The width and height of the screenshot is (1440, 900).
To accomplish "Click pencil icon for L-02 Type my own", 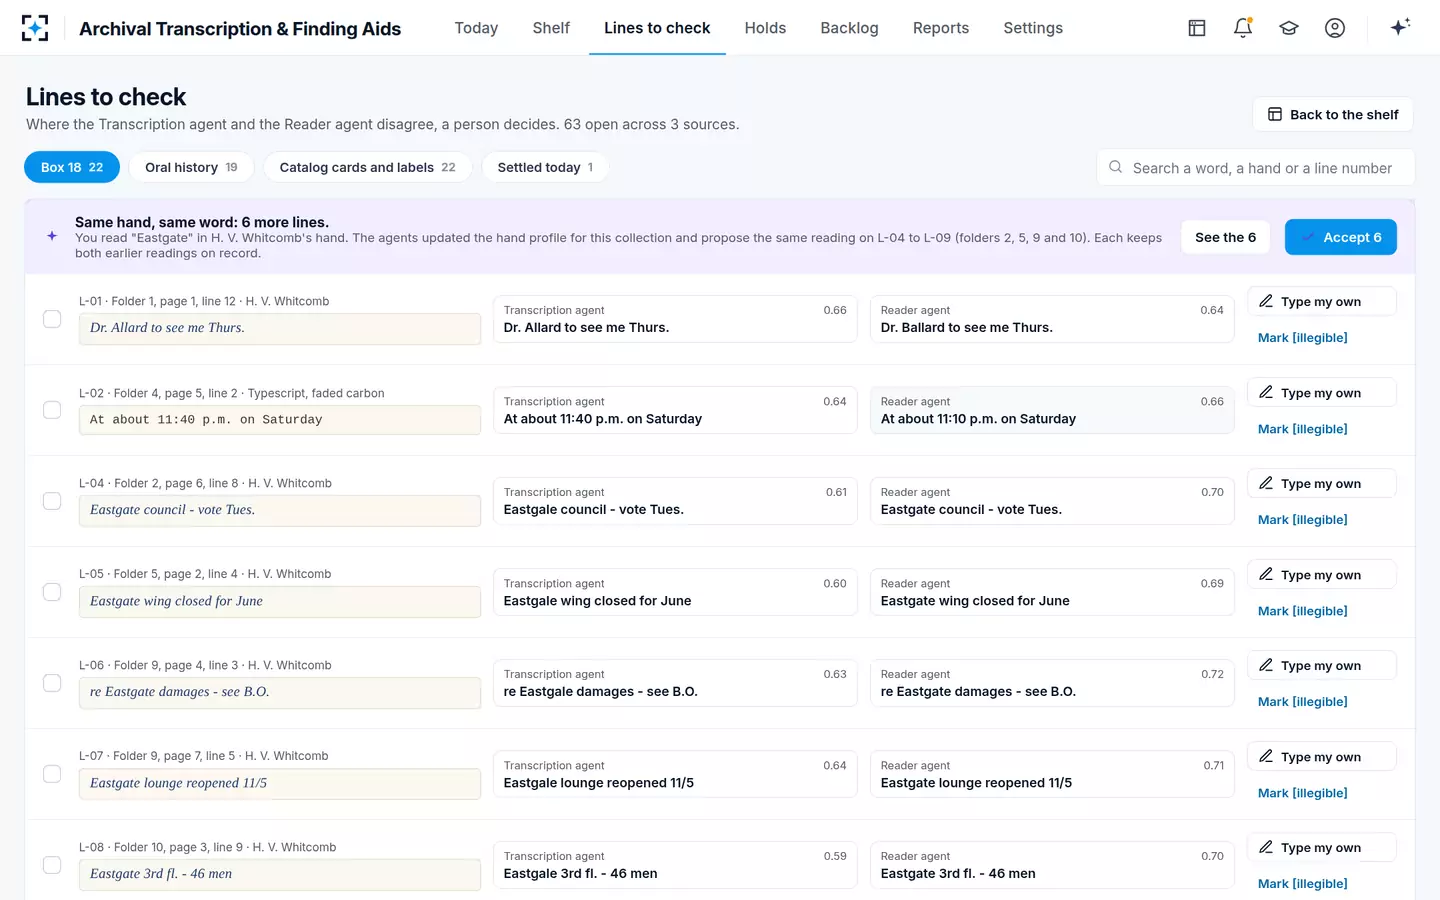I will pos(1266,392).
